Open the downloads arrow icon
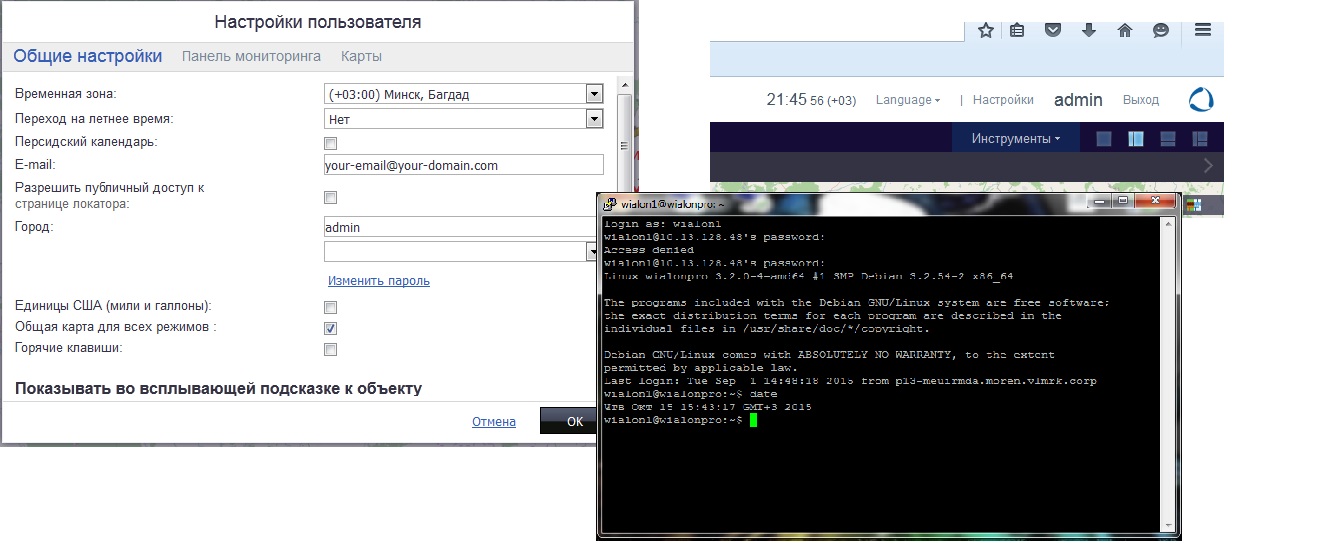Image resolution: width=1342 pixels, height=543 pixels. pos(1089,30)
